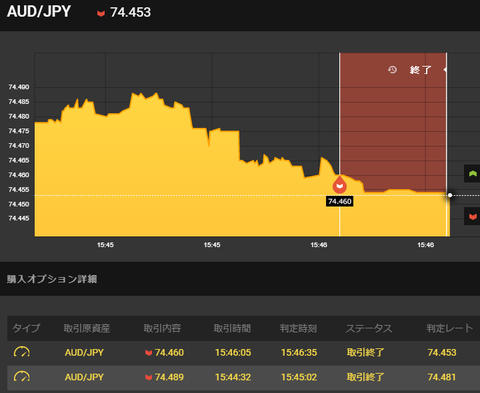Click the AUD/JPY title in the header
Screen dimensions: 480x393
[39, 12]
